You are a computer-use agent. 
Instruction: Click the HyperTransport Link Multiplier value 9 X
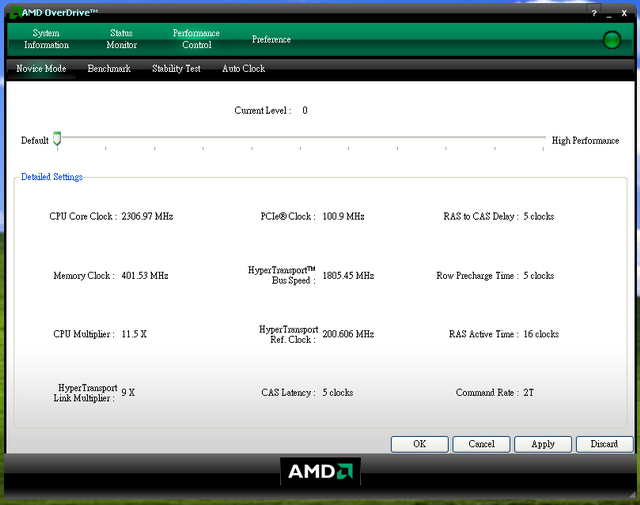coord(128,392)
